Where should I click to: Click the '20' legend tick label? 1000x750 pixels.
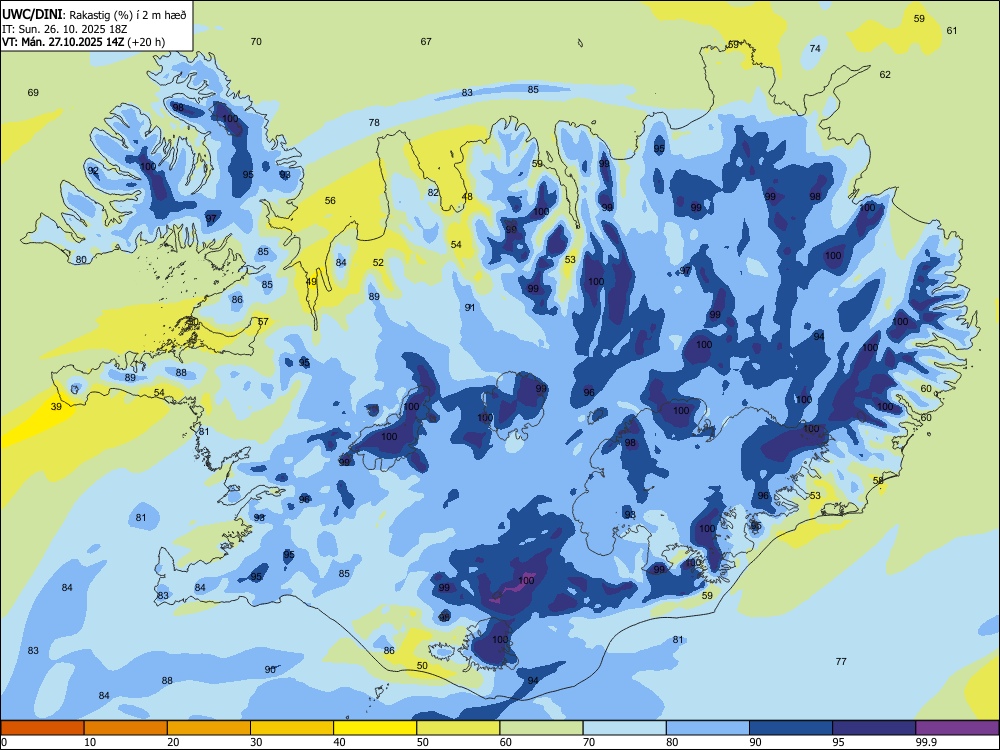173,742
